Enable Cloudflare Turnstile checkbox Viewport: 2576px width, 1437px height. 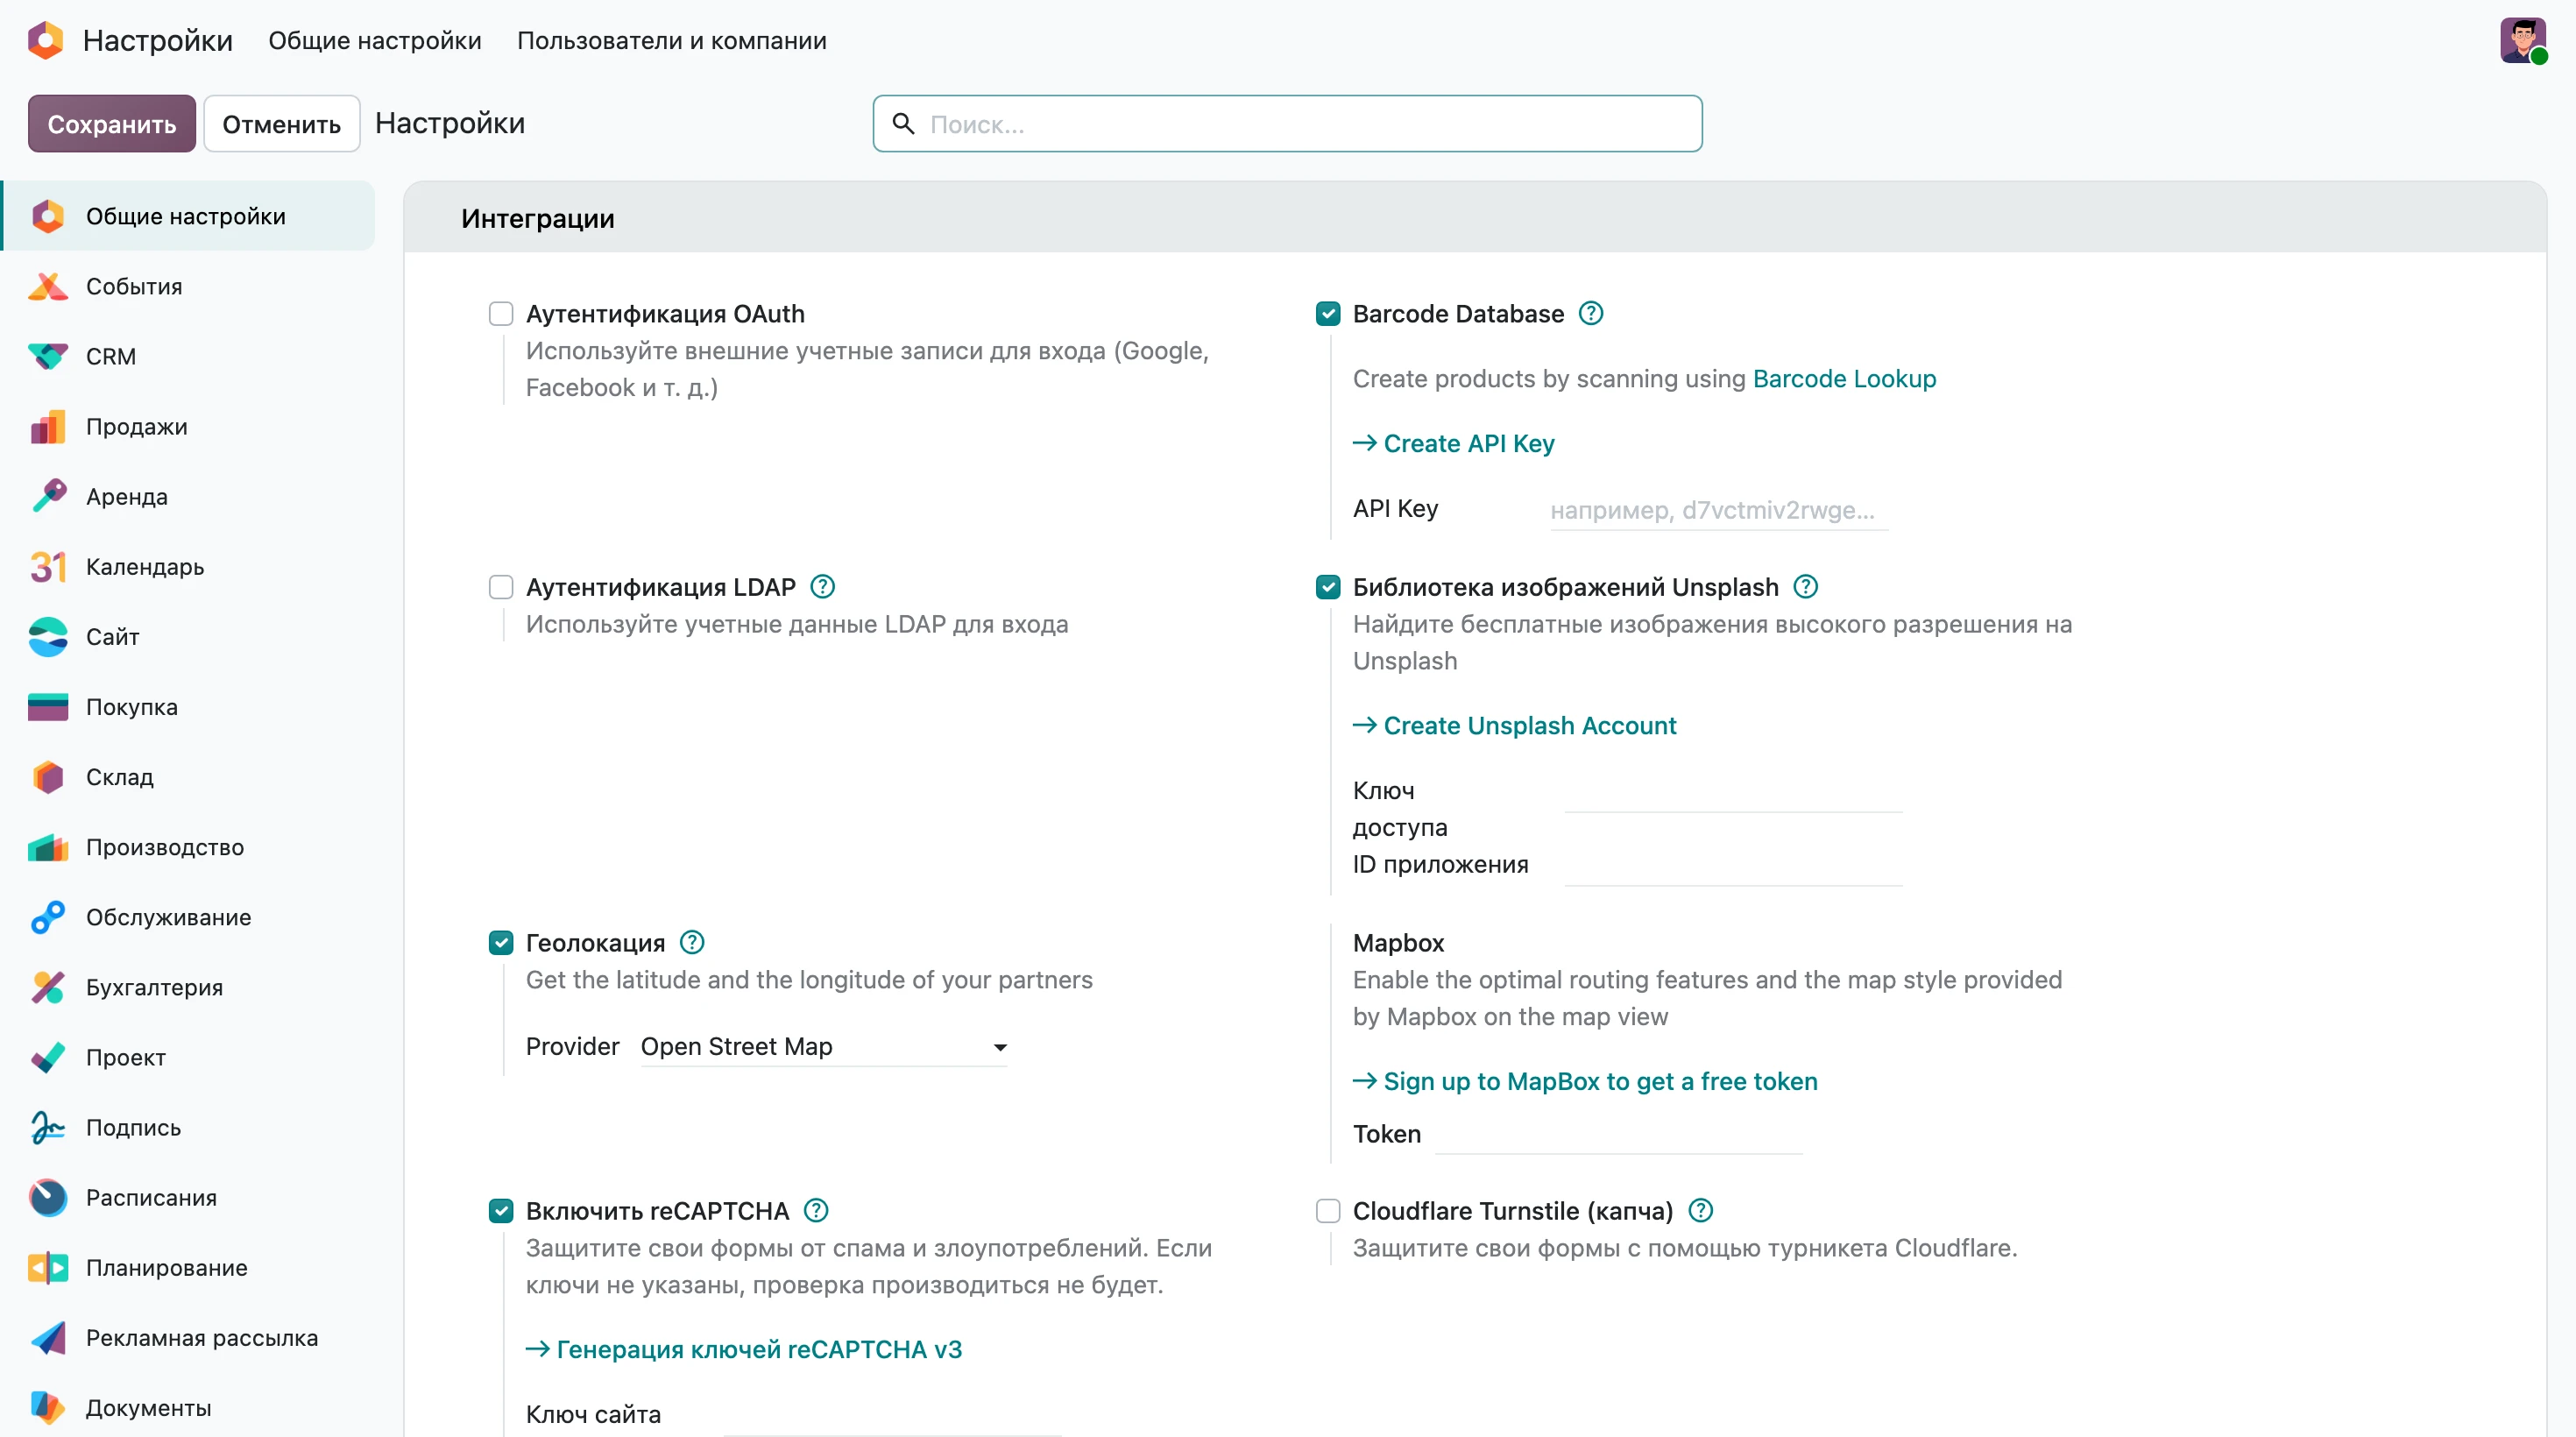tap(1328, 1211)
